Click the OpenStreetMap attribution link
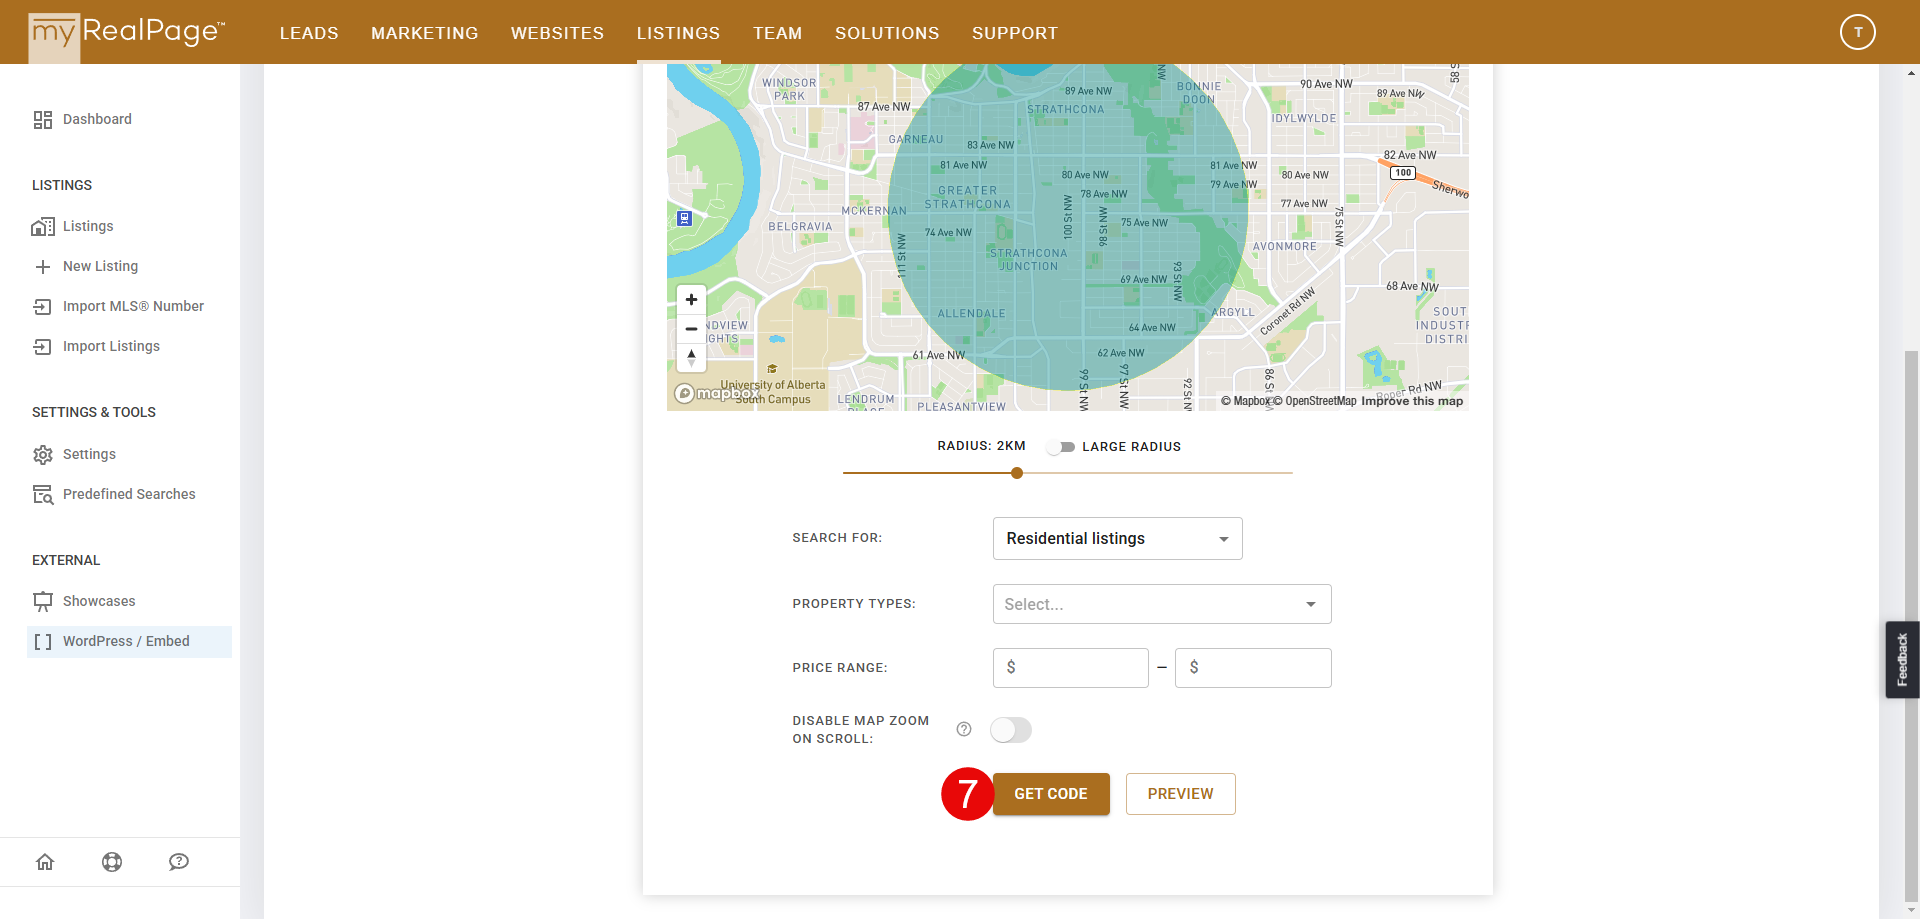1920x919 pixels. pyautogui.click(x=1315, y=401)
